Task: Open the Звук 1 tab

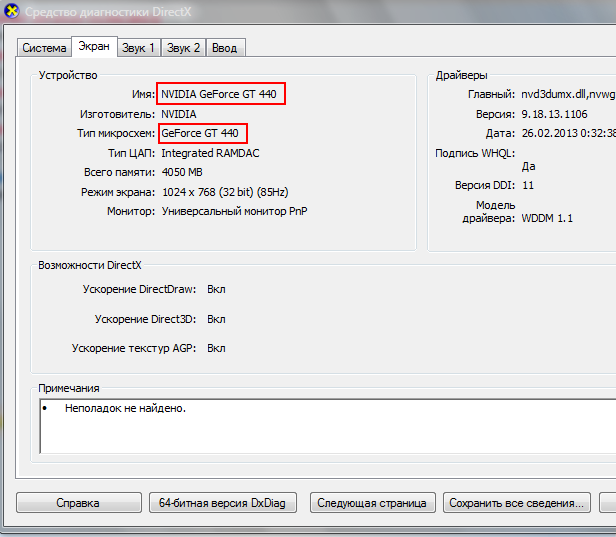Action: pos(138,48)
